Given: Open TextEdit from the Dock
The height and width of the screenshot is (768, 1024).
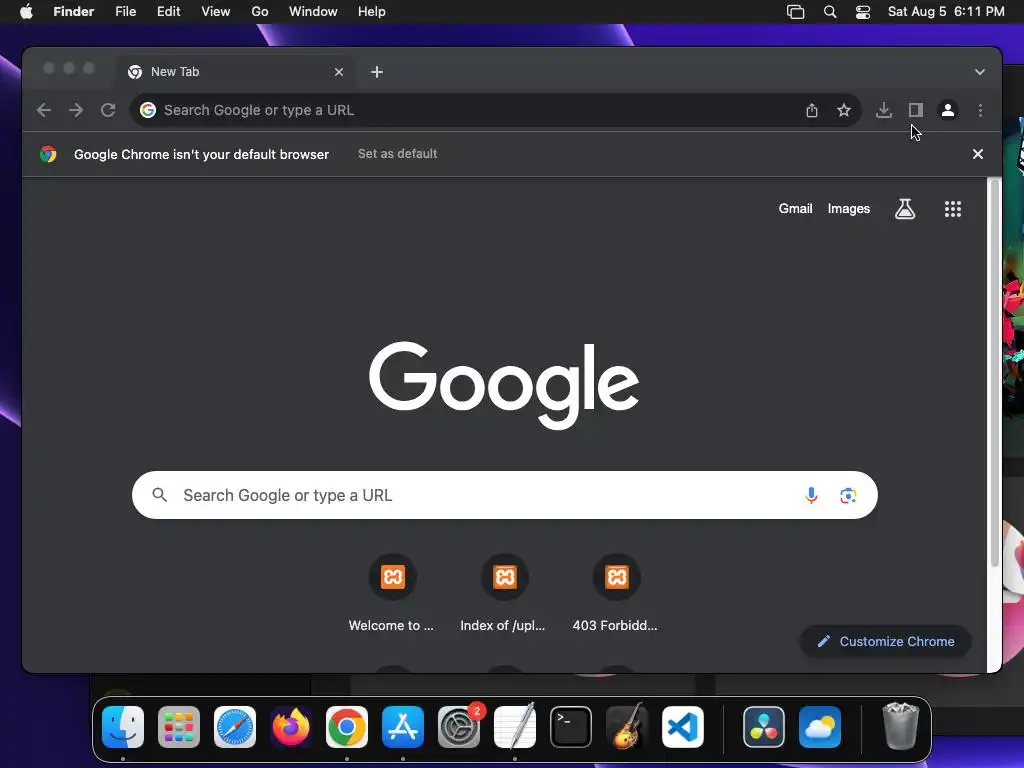Looking at the screenshot, I should [515, 727].
